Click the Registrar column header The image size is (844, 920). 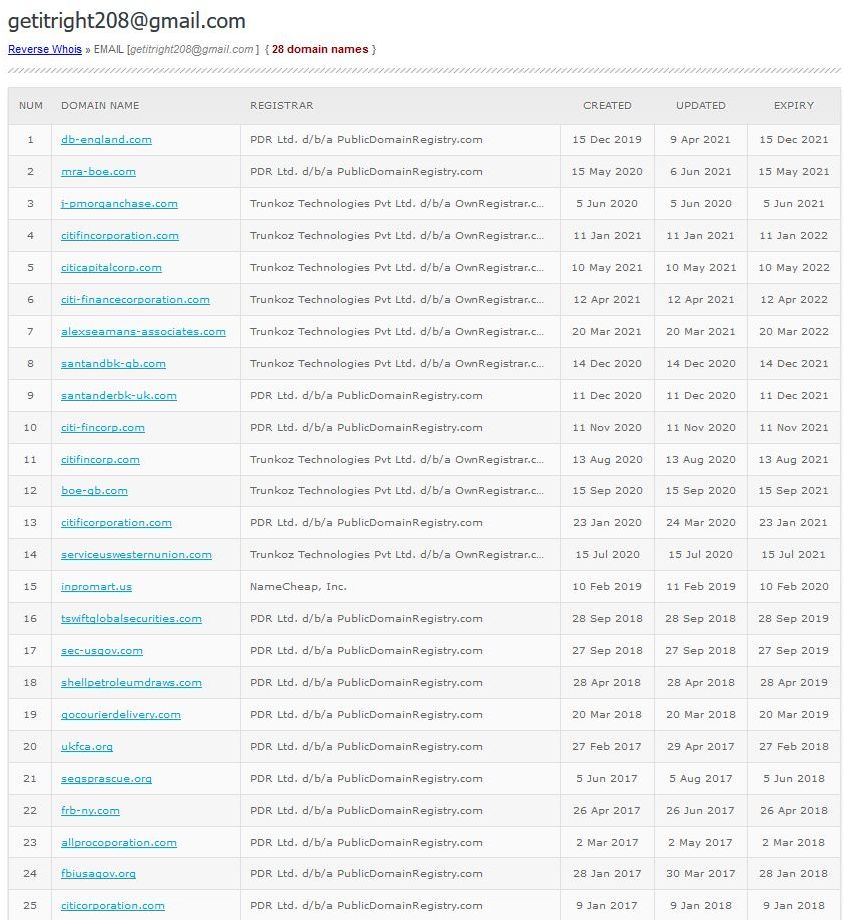pos(281,106)
